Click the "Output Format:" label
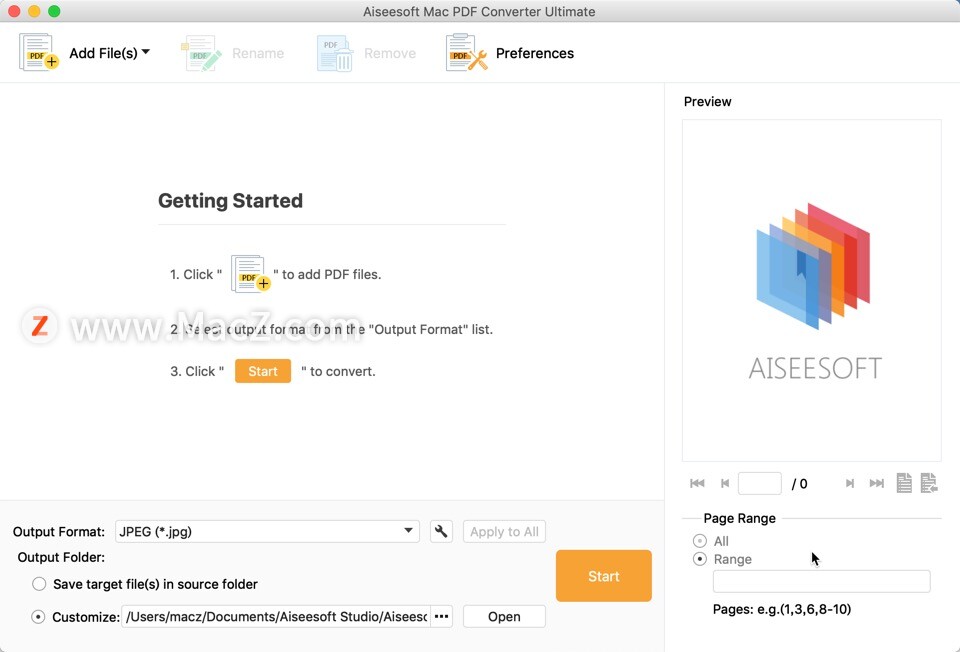Screen dimensions: 960x652 (x=59, y=531)
